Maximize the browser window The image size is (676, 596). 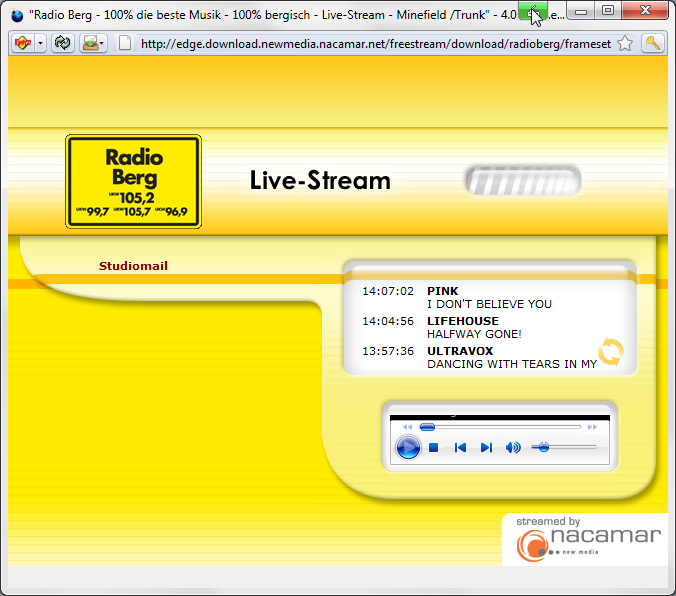608,10
